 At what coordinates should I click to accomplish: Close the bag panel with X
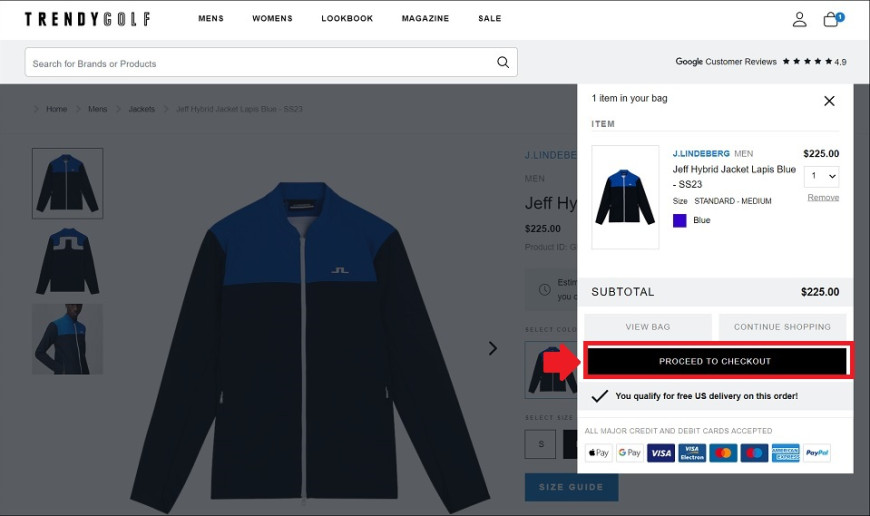coord(829,101)
